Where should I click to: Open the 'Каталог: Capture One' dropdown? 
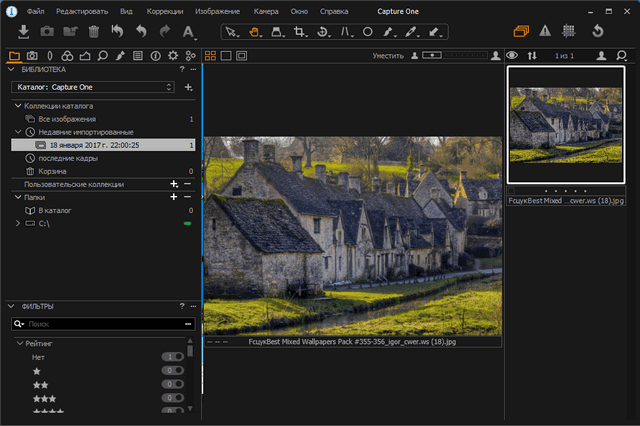click(94, 87)
